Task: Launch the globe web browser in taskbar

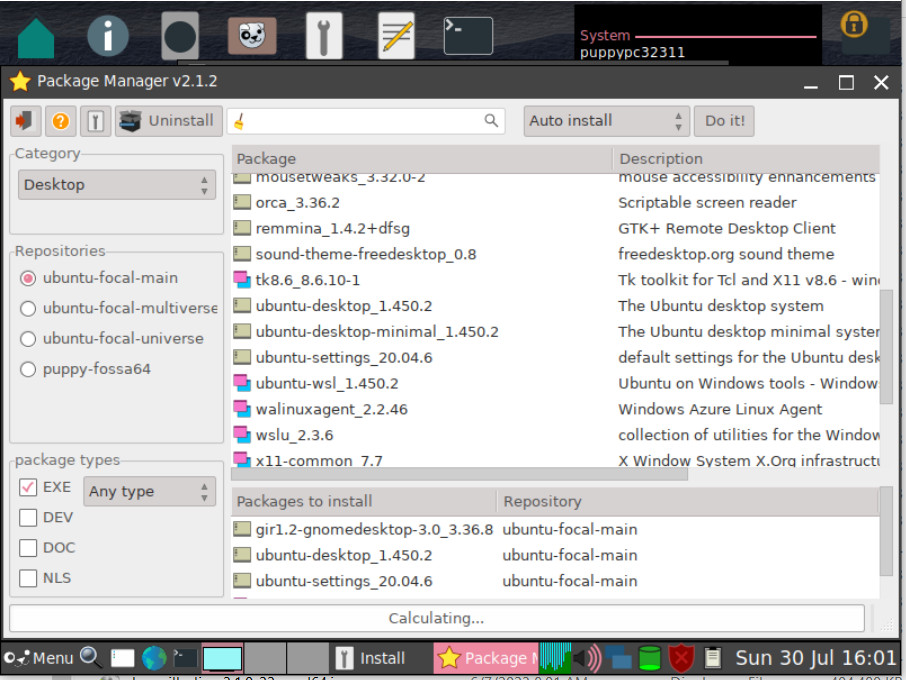Action: 154,658
